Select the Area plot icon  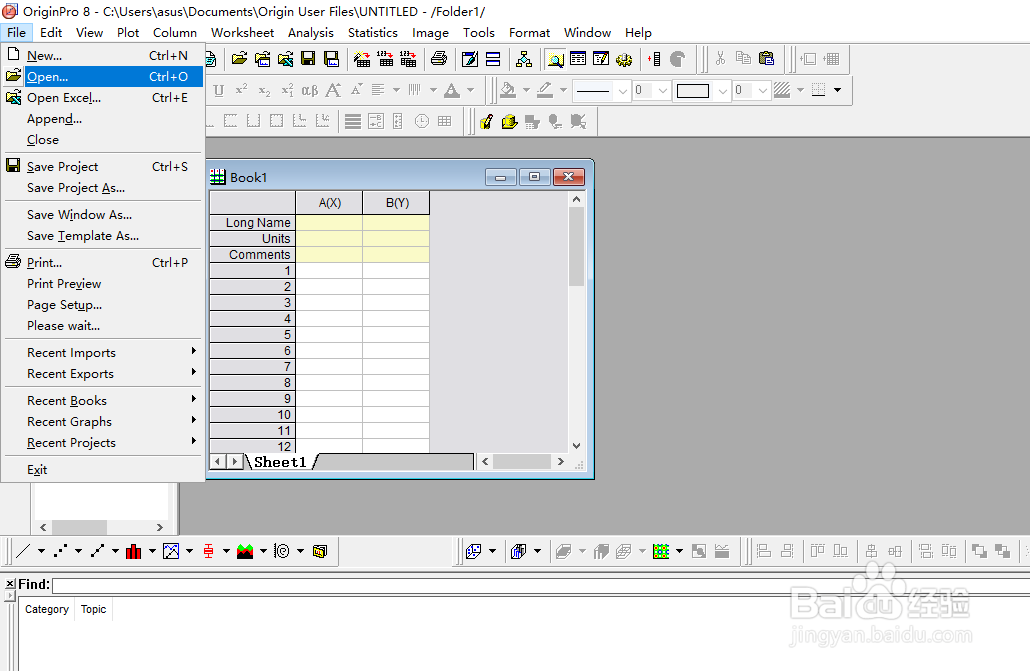245,551
